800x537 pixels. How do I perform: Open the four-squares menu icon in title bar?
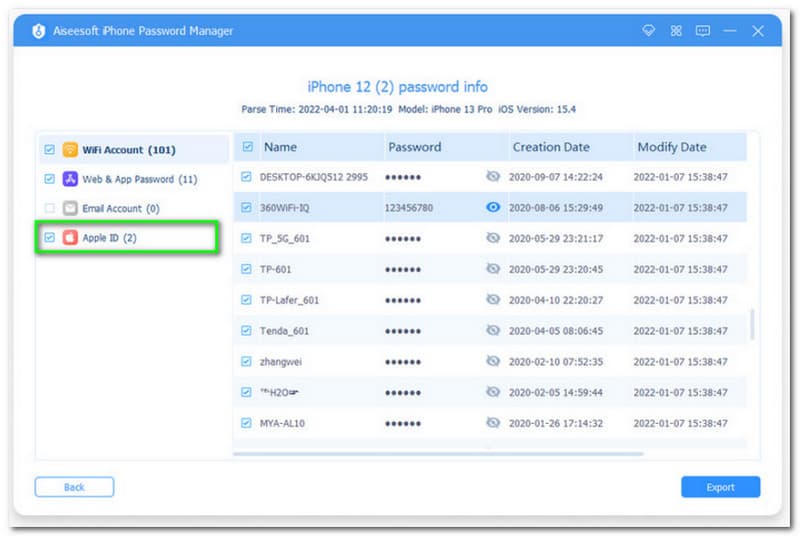[676, 31]
